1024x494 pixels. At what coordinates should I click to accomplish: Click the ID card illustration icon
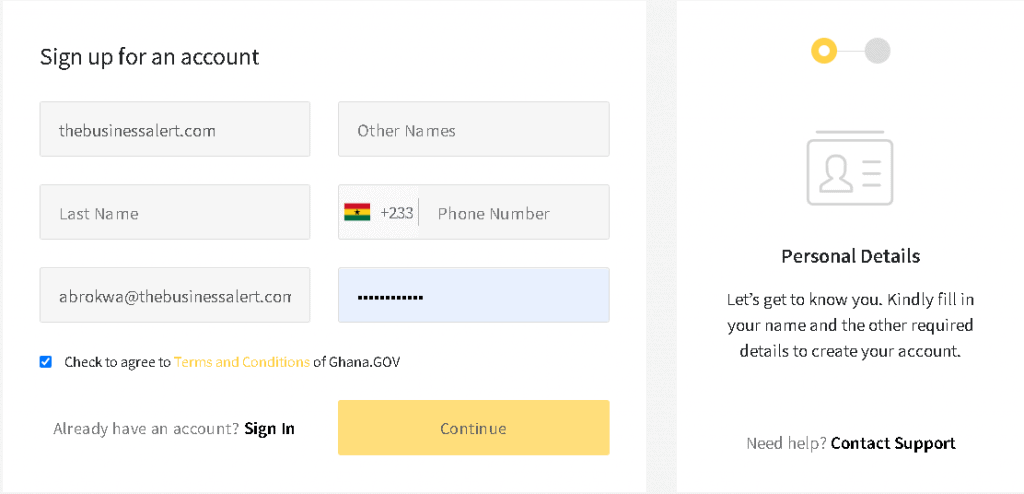click(850, 167)
